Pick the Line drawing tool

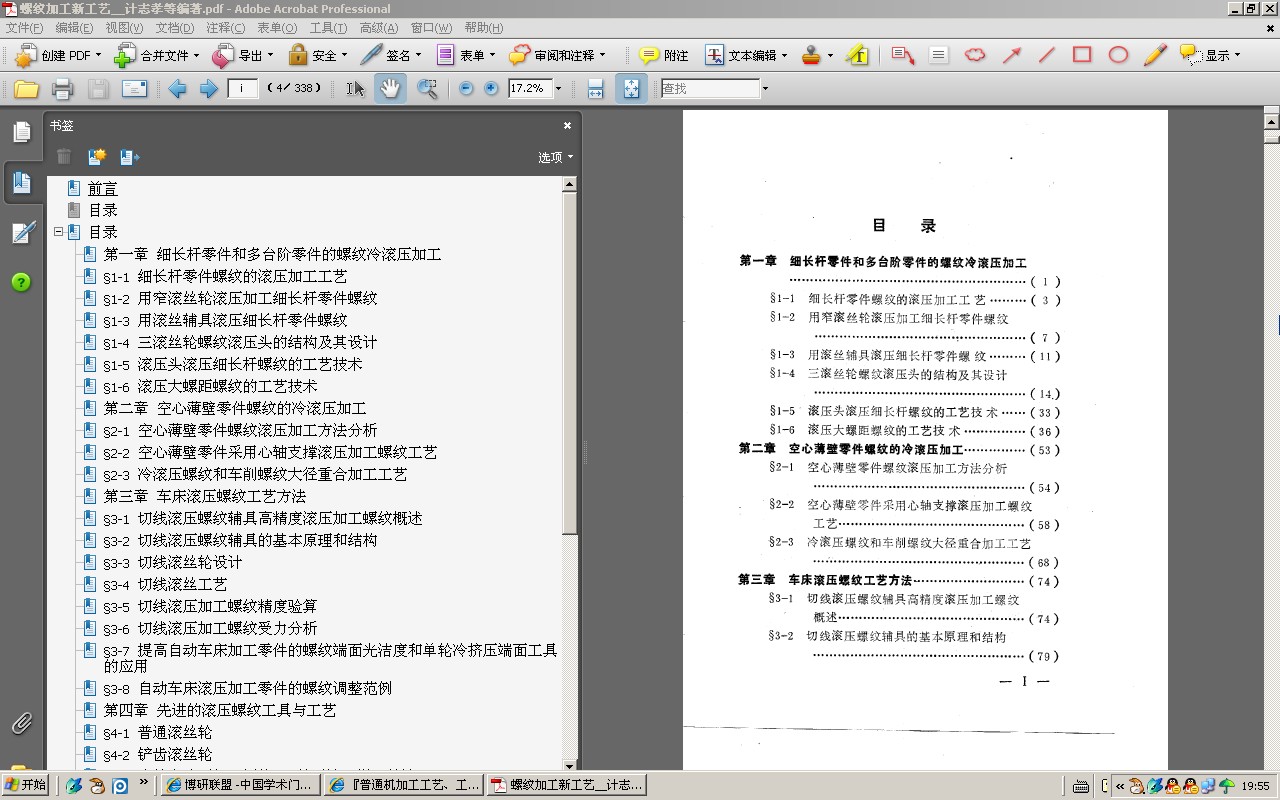1047,55
